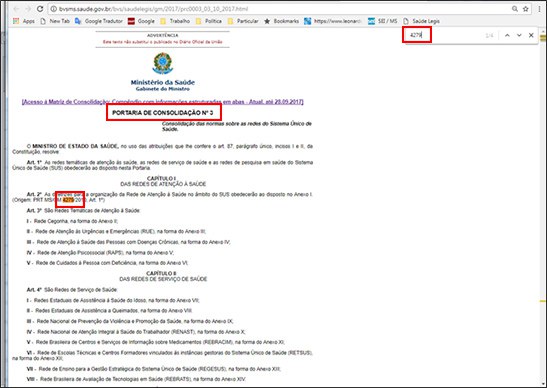Click the browser reload button

40,9
